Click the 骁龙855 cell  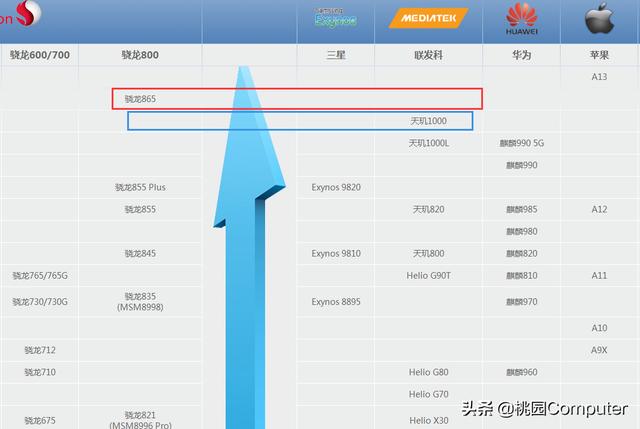click(140, 209)
